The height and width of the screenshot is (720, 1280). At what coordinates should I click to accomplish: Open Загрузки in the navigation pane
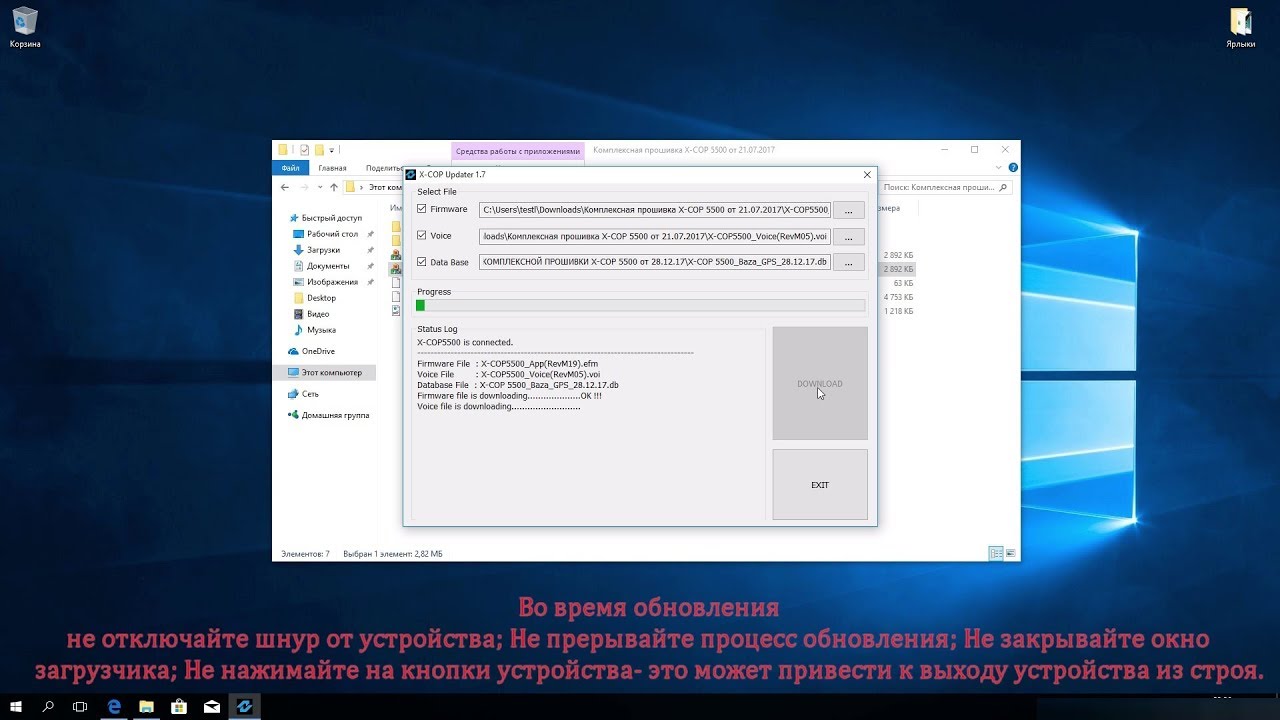[322, 250]
